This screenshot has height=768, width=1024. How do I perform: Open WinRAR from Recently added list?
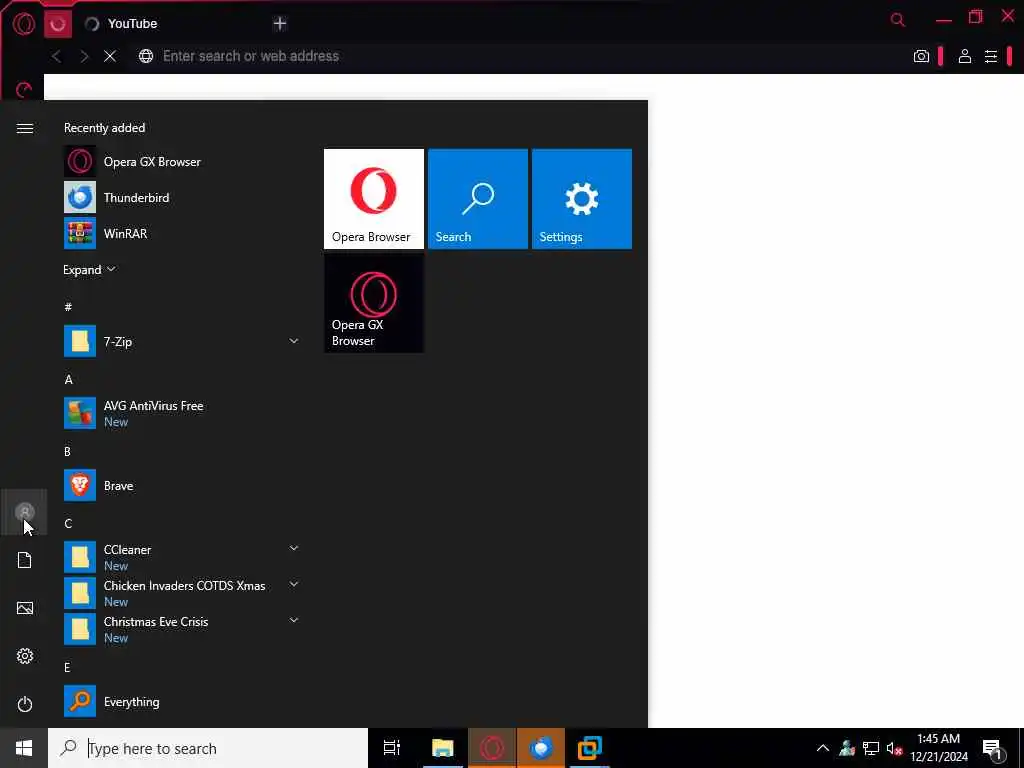183,233
